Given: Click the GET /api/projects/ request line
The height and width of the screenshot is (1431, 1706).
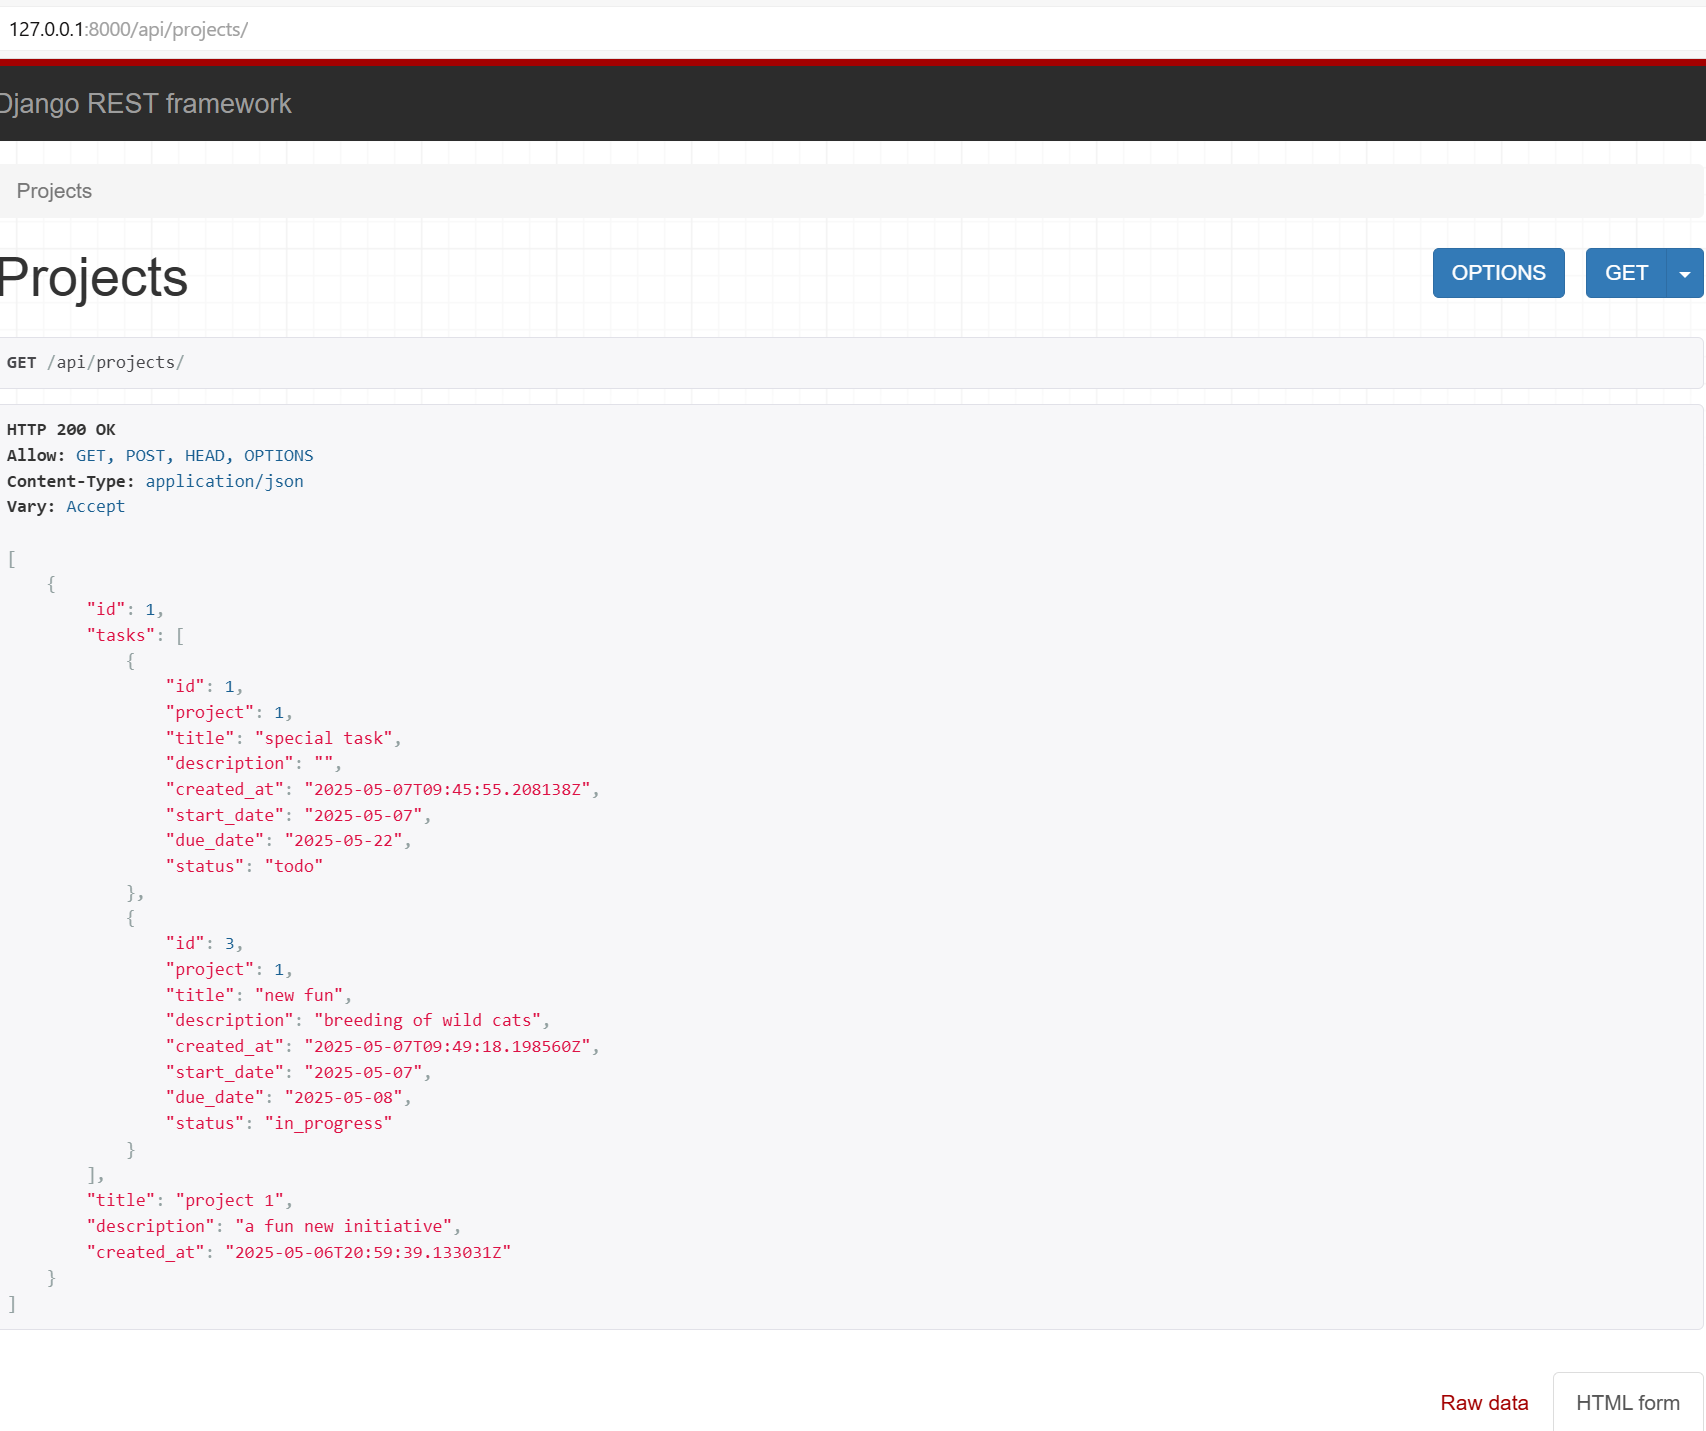Looking at the screenshot, I should [95, 363].
